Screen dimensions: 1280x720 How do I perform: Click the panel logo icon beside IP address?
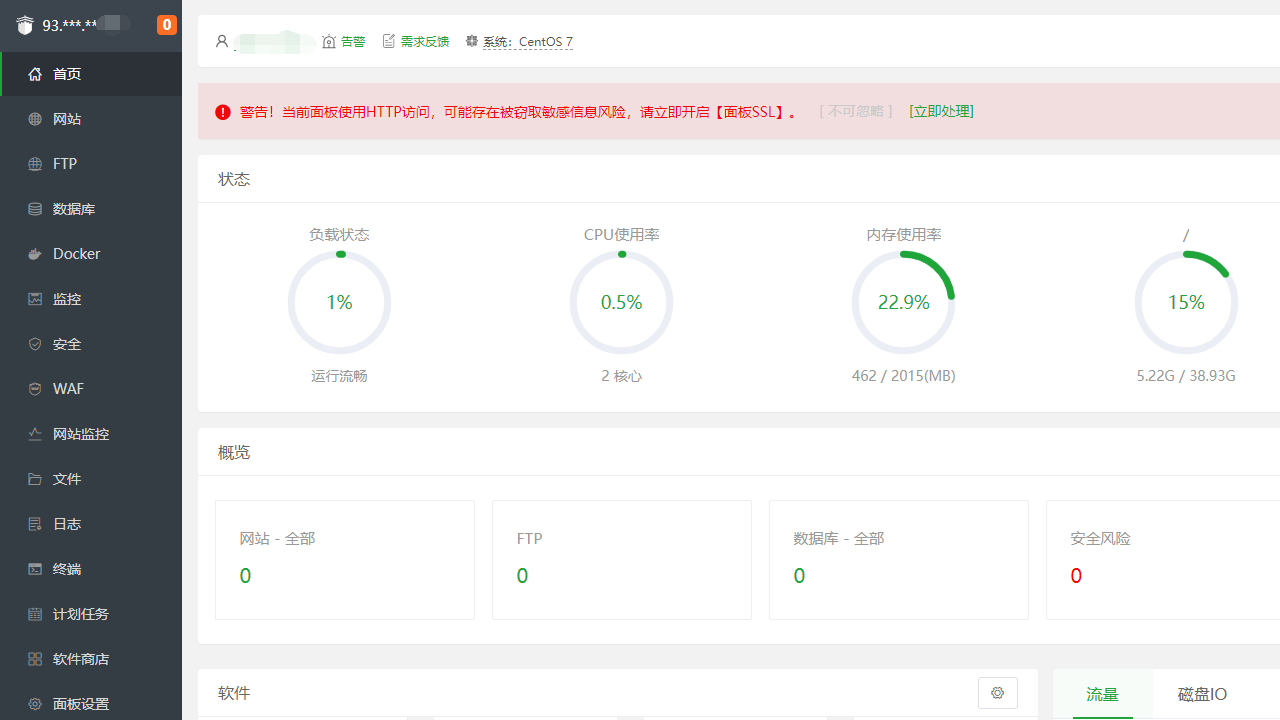tap(25, 25)
